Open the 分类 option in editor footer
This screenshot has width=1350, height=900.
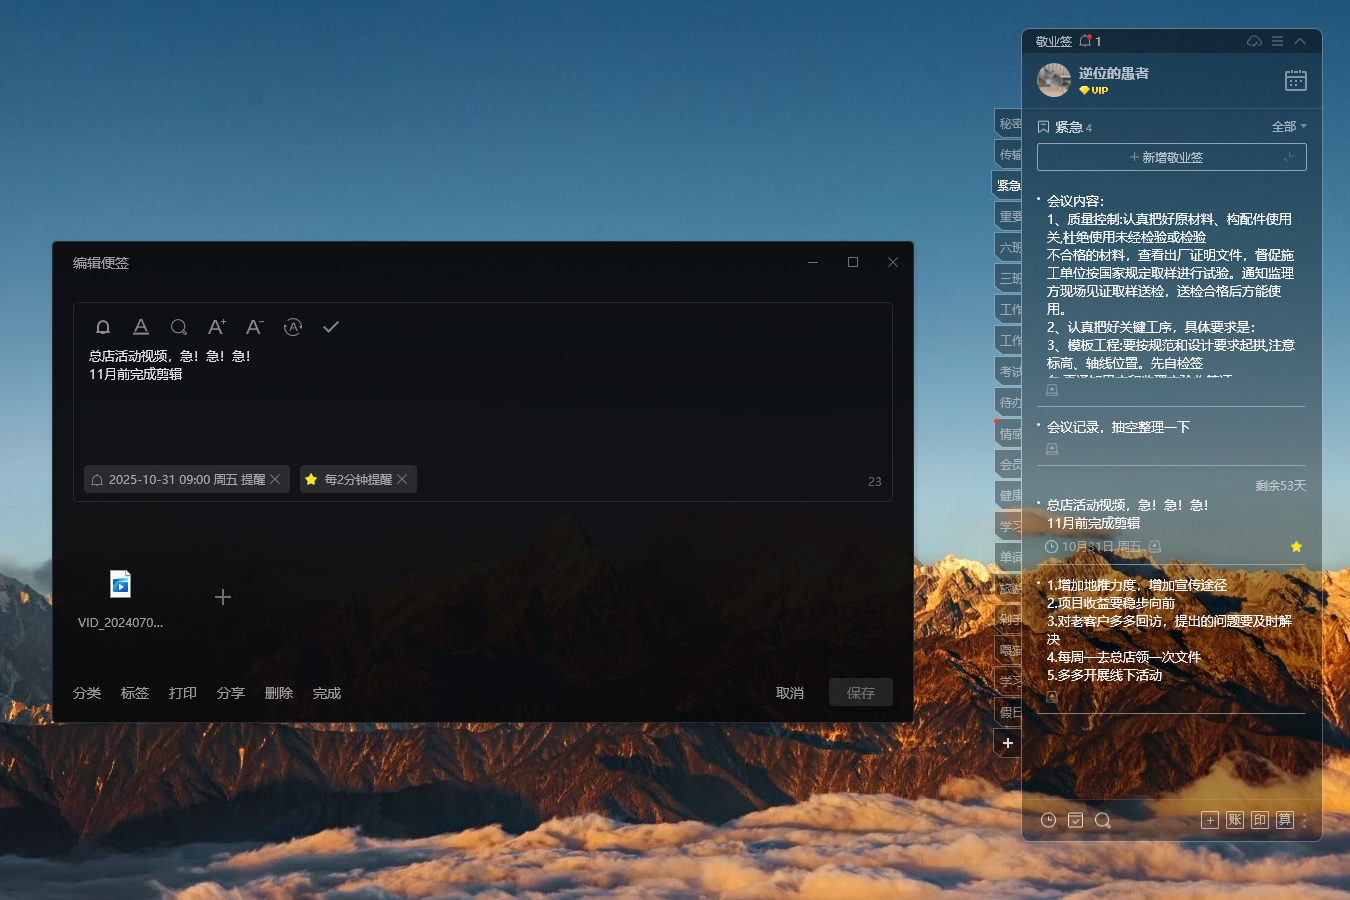point(87,693)
